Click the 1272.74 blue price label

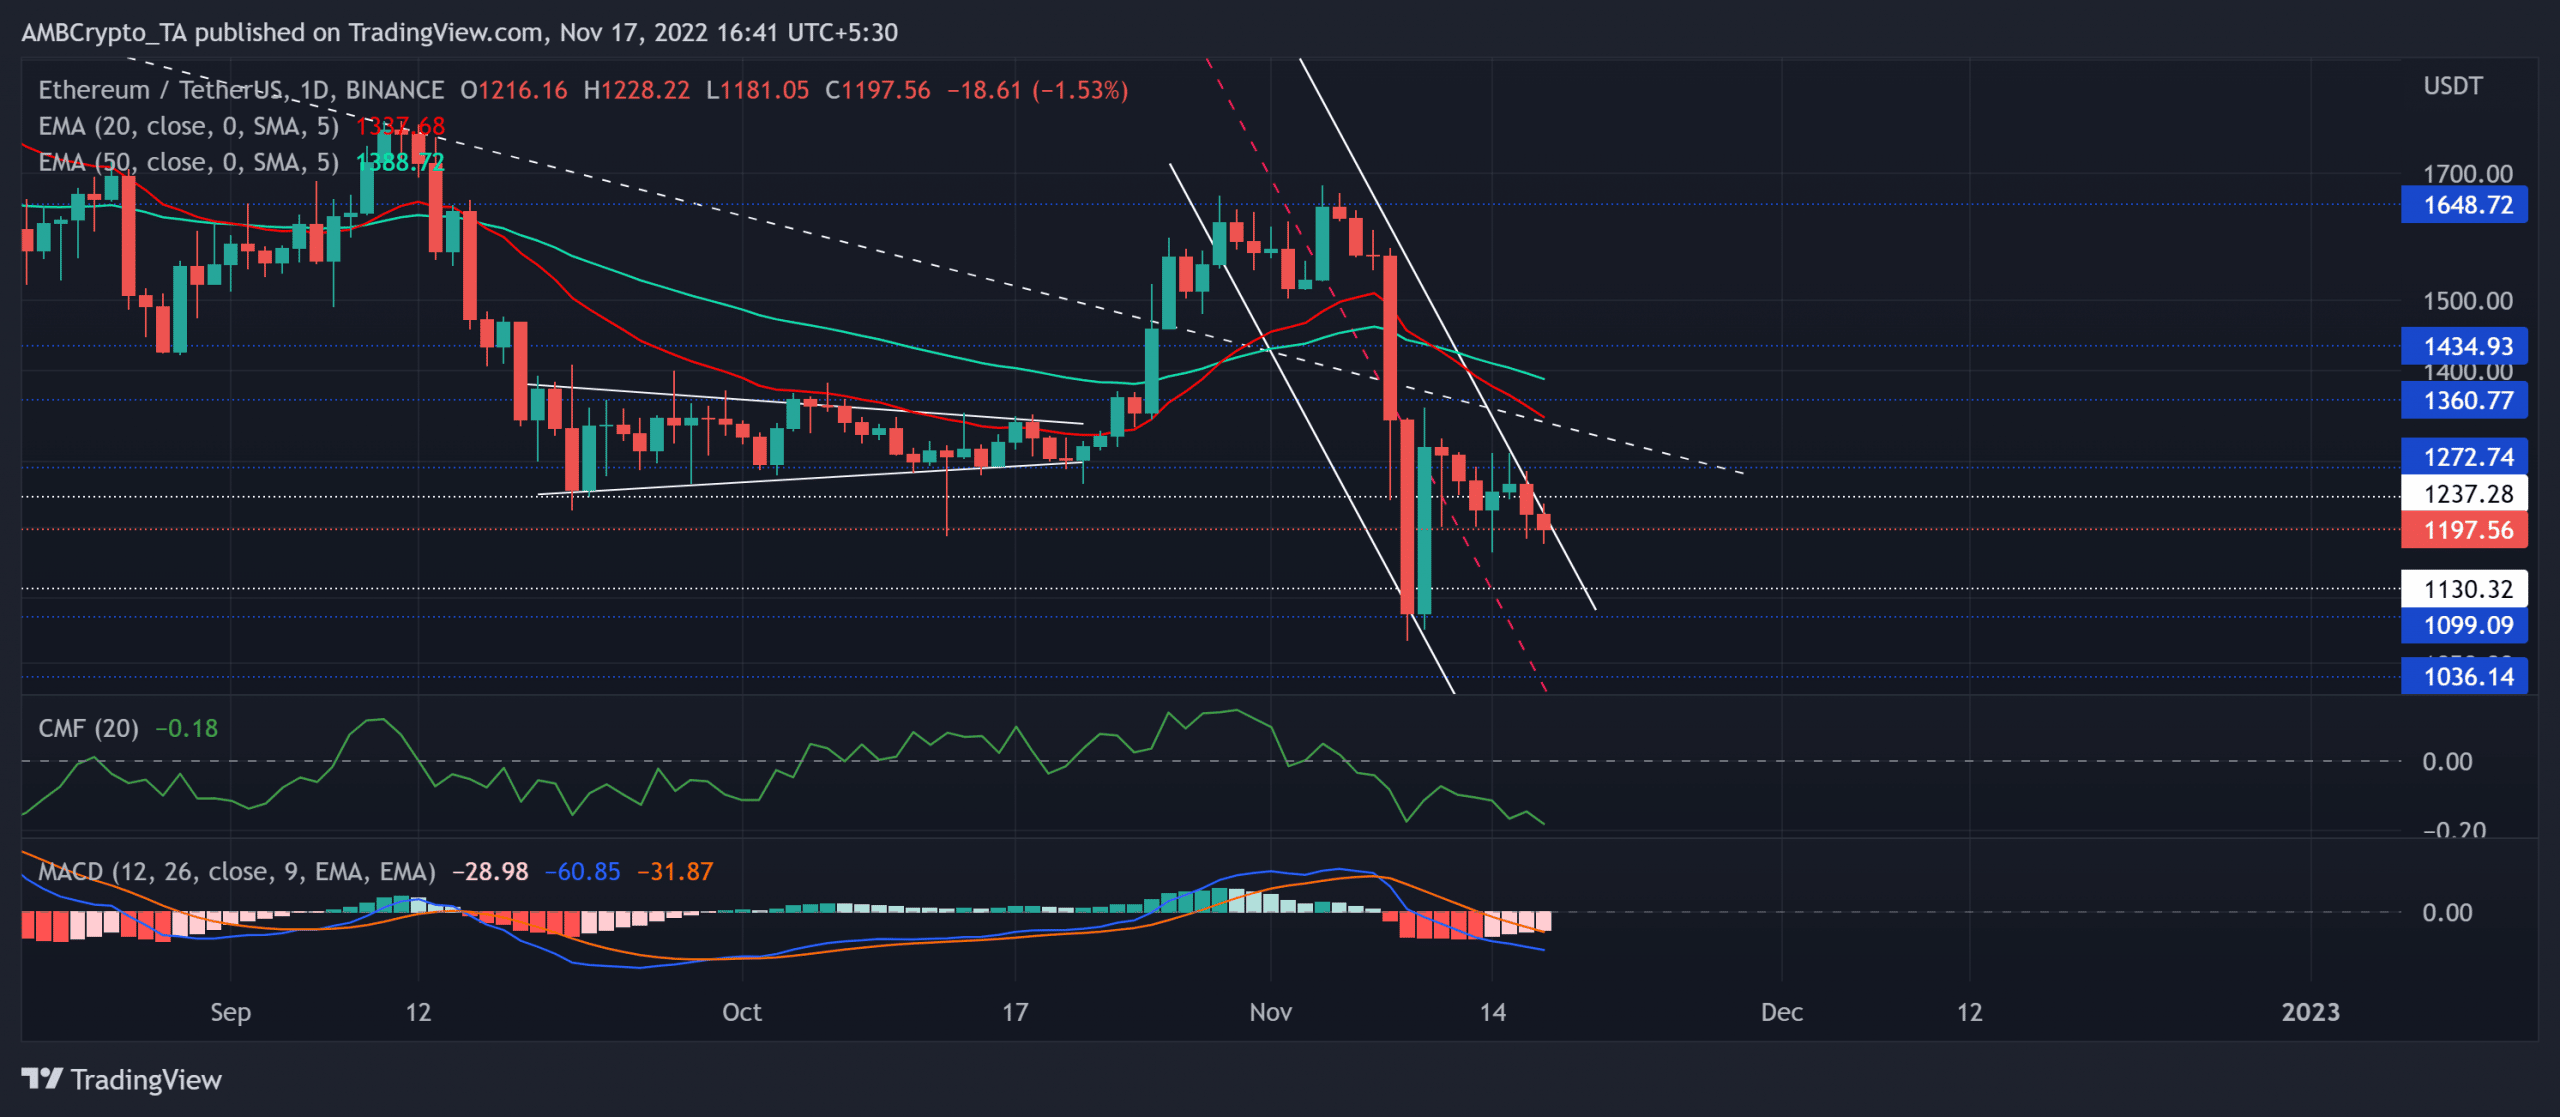pos(2464,456)
